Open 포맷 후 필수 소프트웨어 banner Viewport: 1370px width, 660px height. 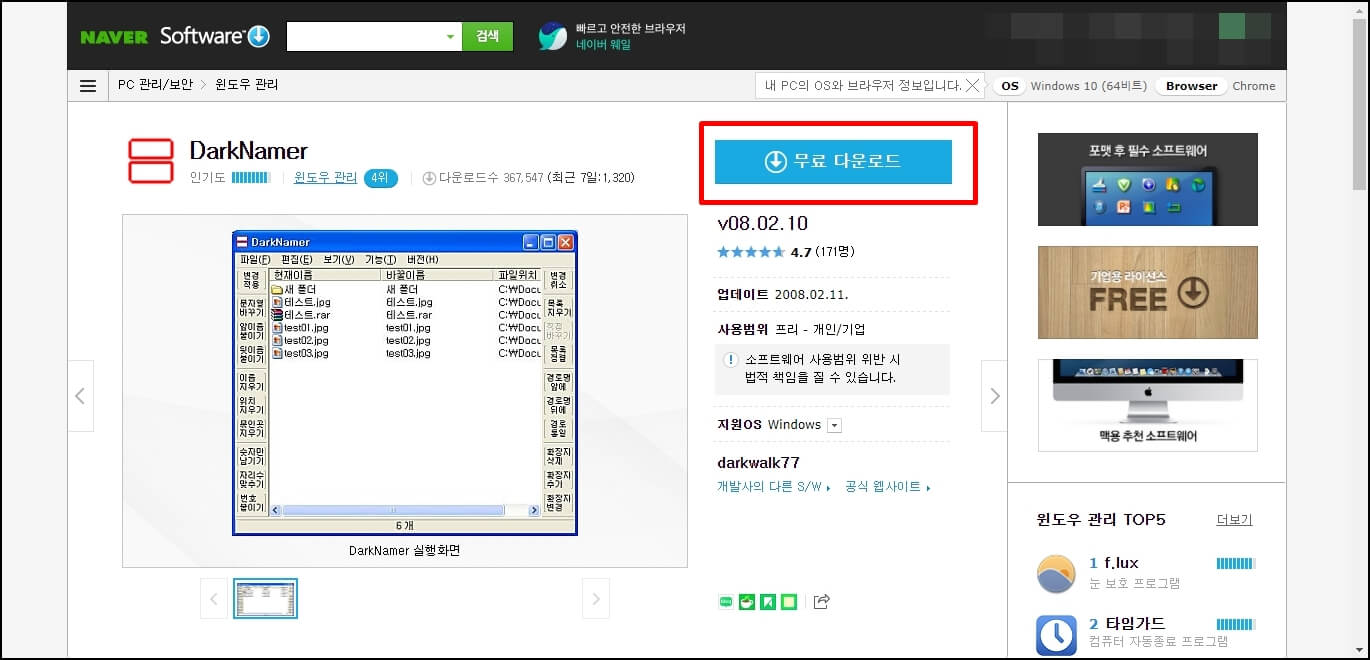click(1147, 179)
